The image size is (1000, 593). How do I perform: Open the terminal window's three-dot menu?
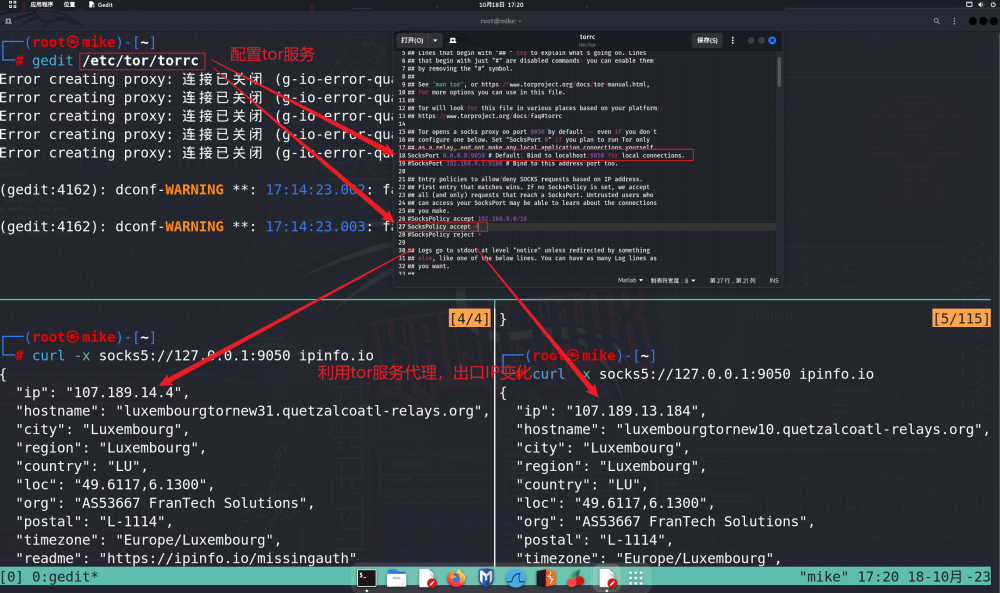tap(954, 21)
